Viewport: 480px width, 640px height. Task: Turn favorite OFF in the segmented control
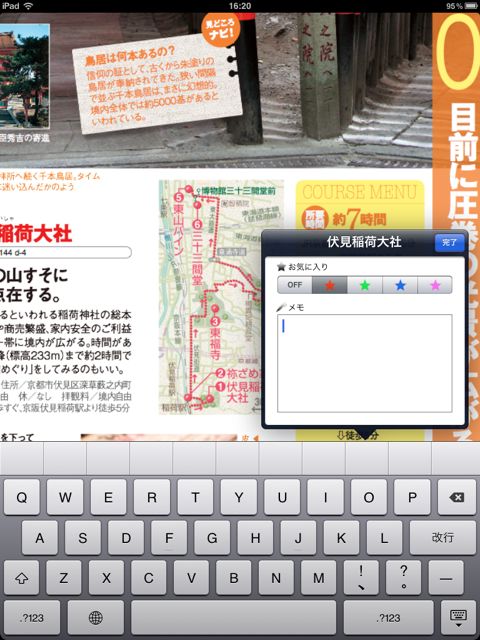[x=295, y=285]
